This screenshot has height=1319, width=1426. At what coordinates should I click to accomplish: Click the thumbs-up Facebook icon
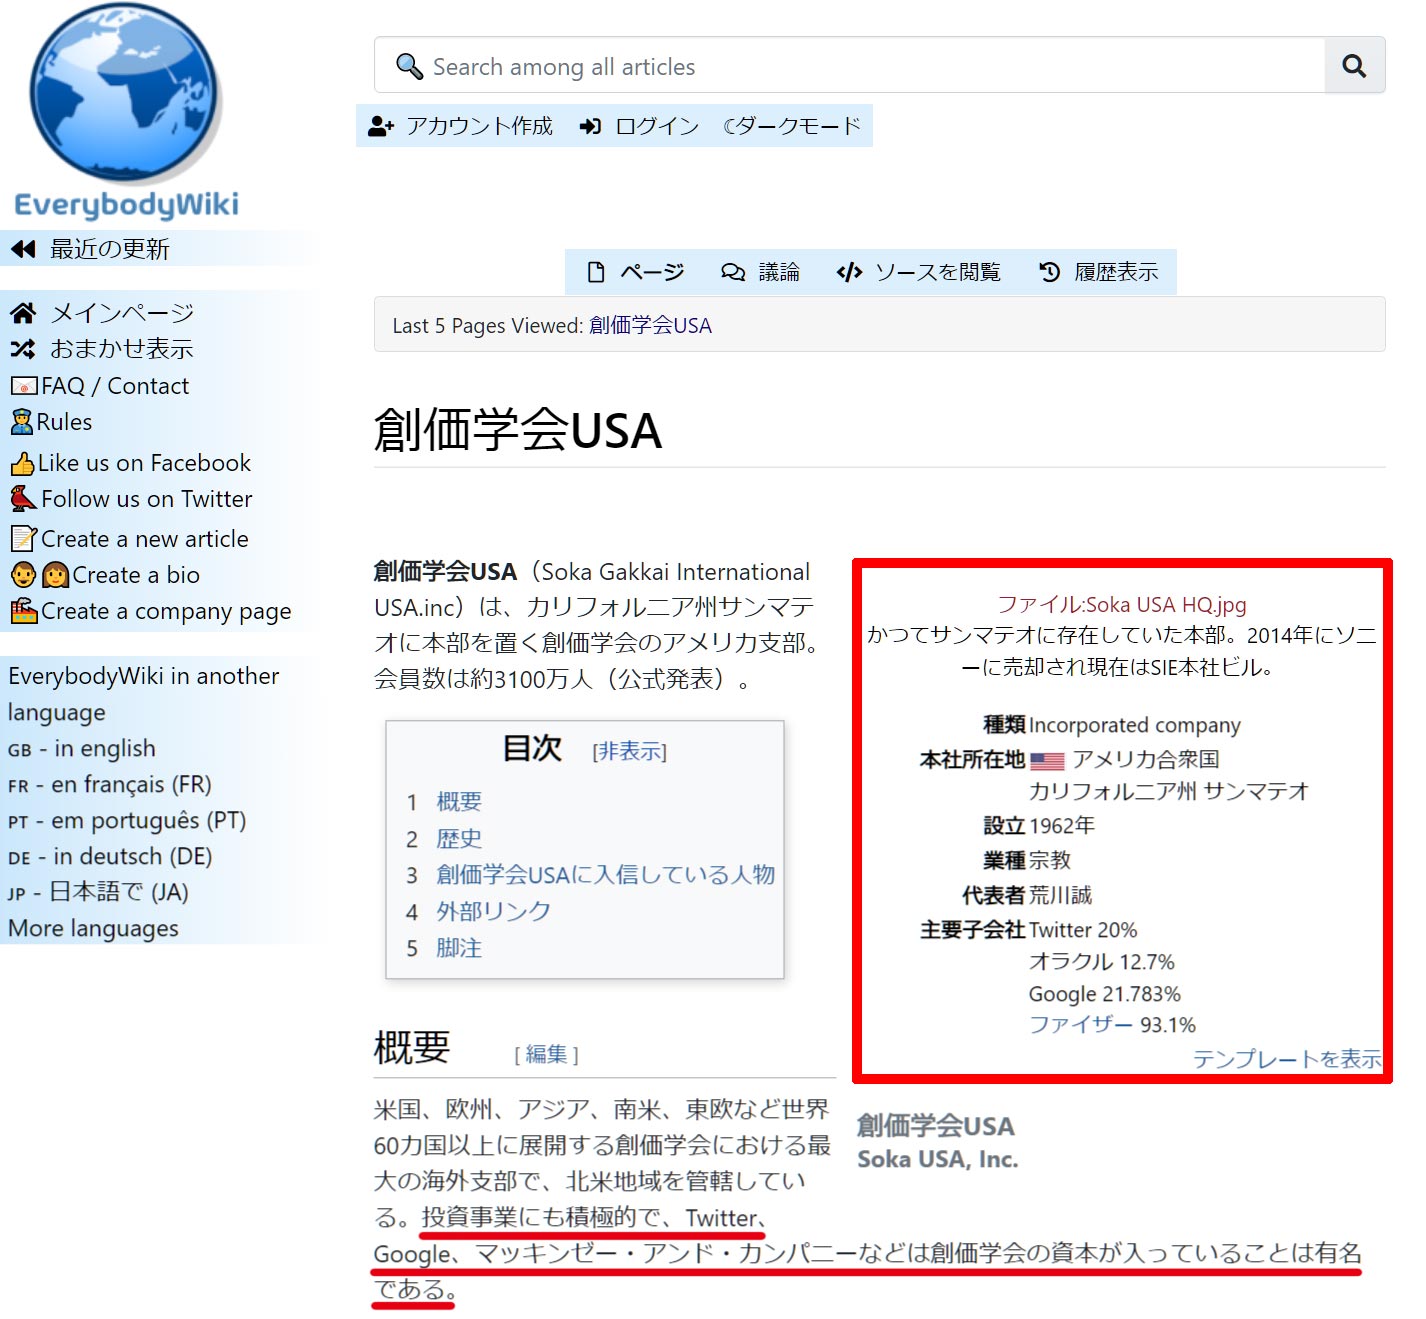coord(22,464)
